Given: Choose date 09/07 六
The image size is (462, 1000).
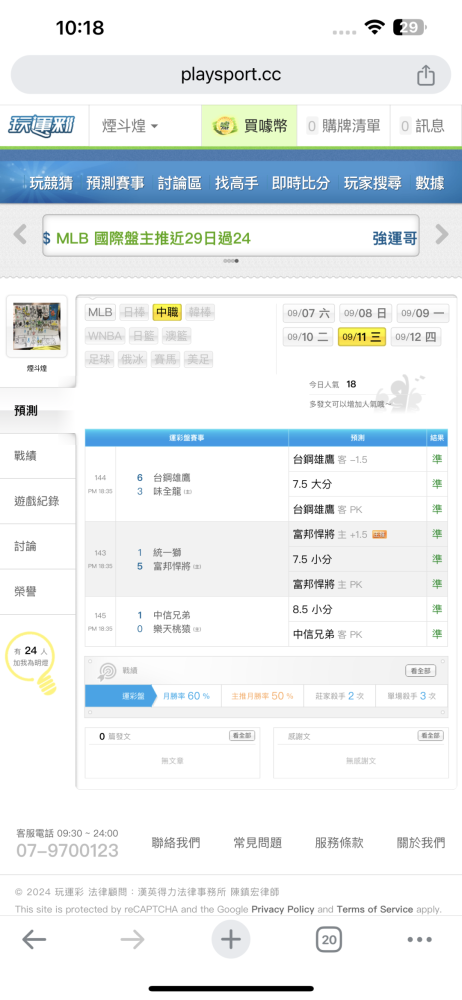Looking at the screenshot, I should [309, 313].
